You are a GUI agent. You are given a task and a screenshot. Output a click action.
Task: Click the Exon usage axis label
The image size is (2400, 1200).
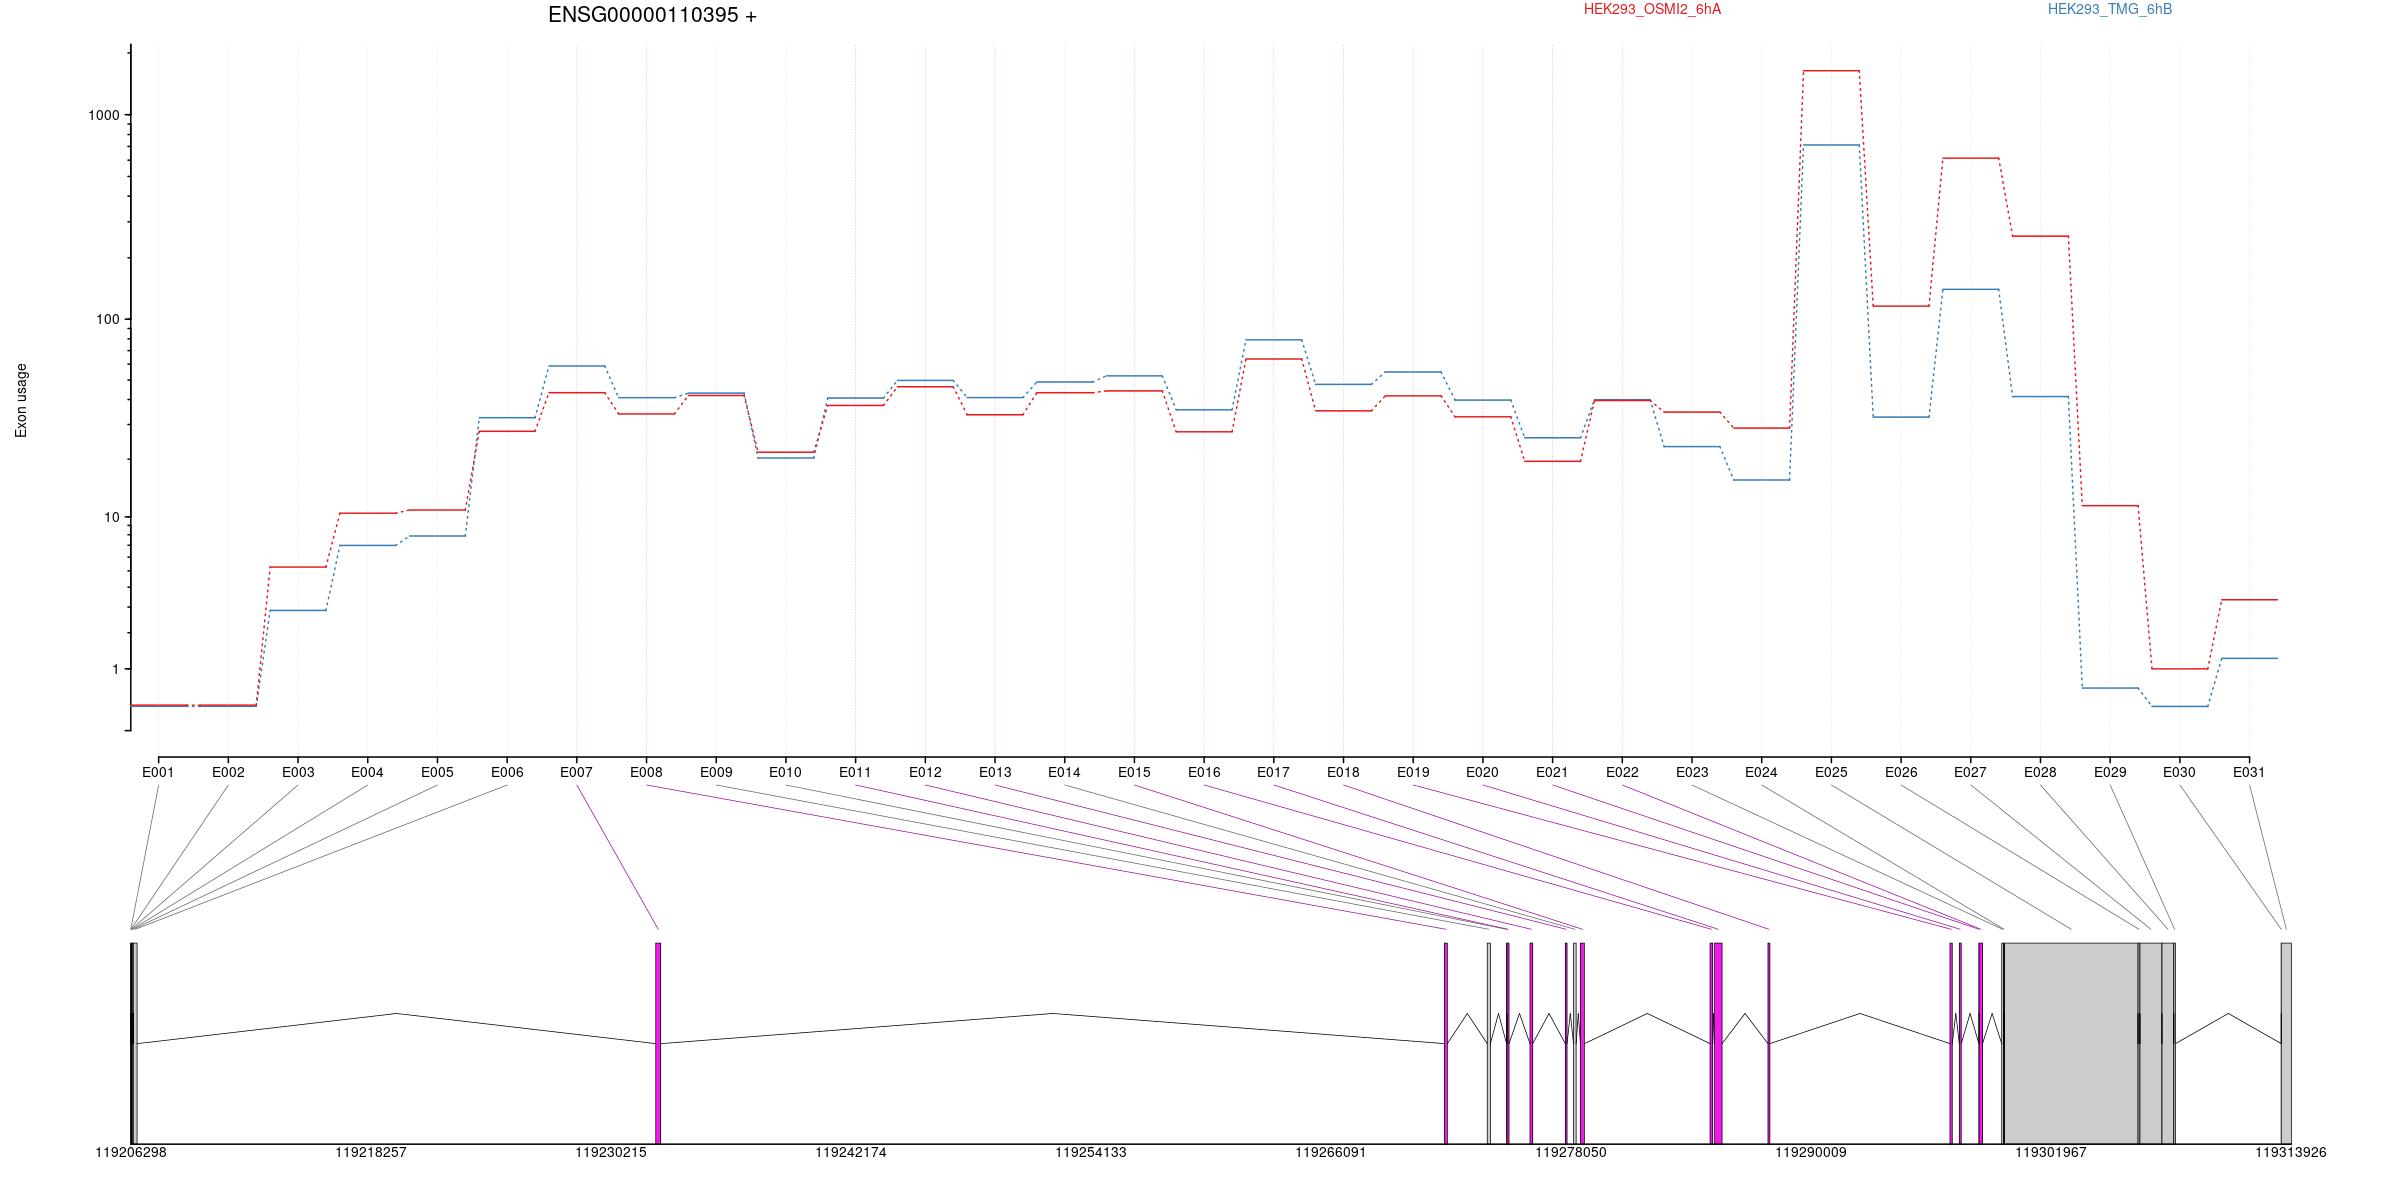[21, 400]
